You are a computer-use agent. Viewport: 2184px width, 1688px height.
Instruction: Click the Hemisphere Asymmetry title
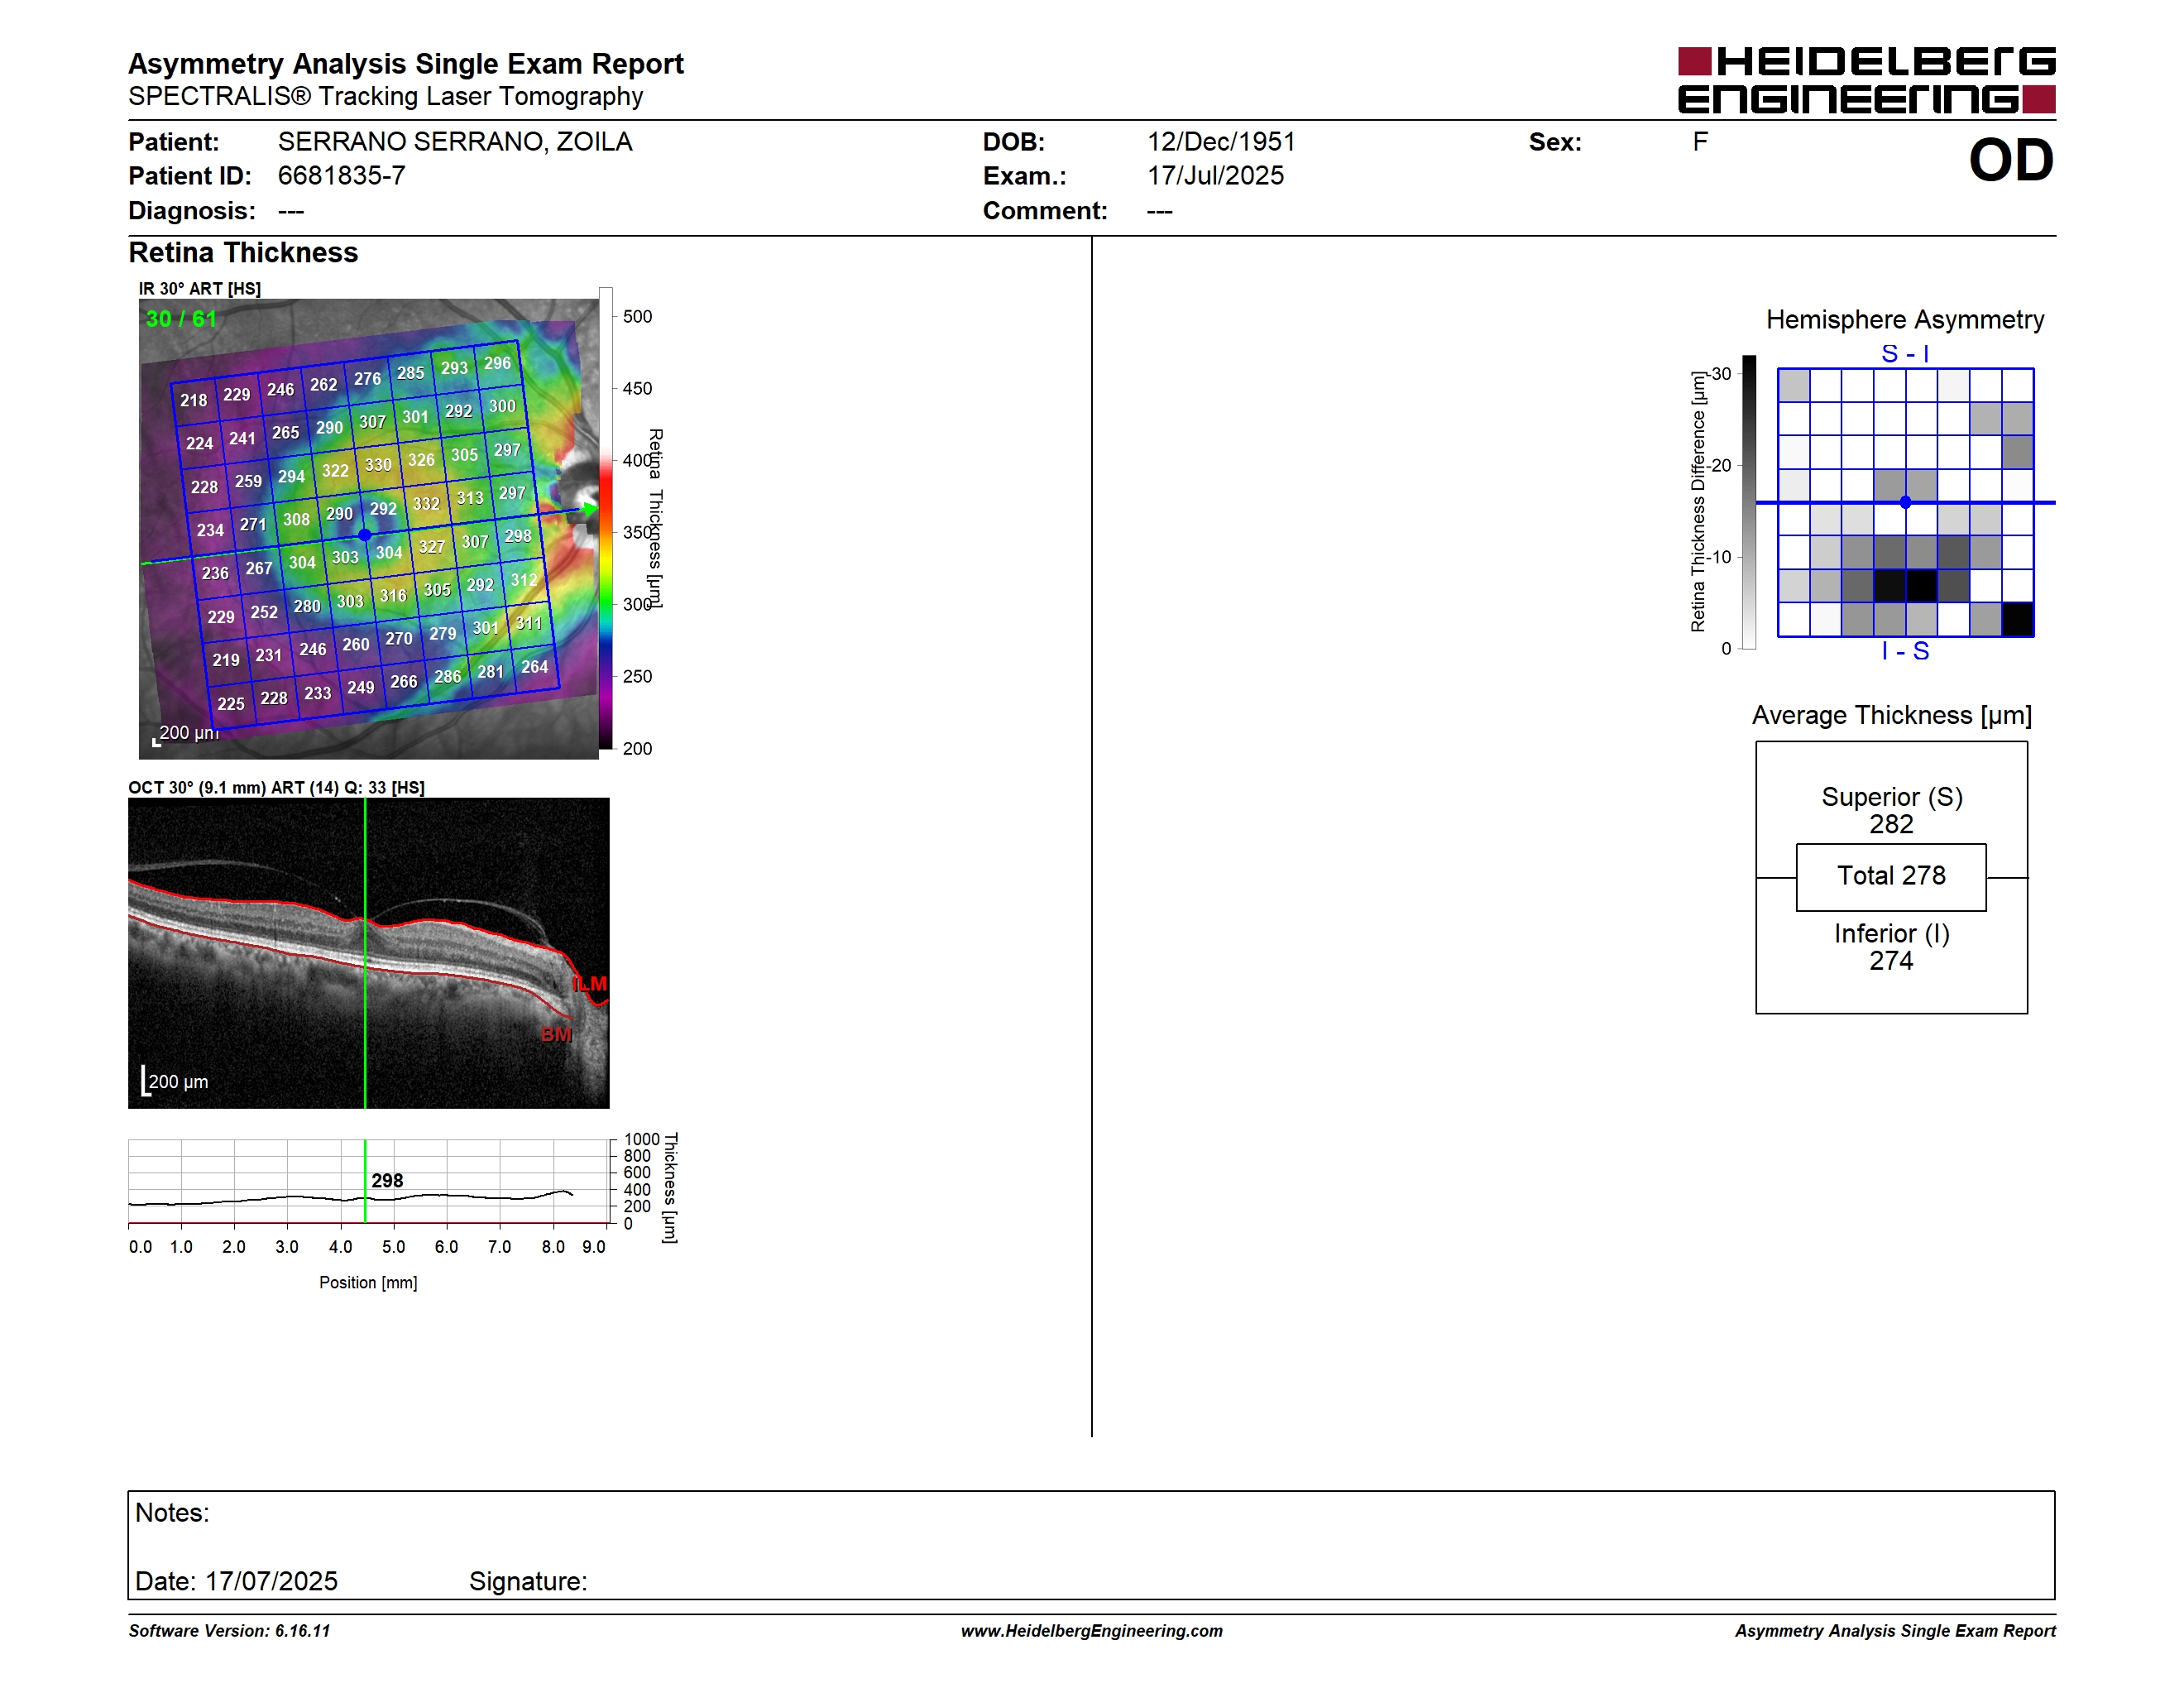pyautogui.click(x=1905, y=320)
